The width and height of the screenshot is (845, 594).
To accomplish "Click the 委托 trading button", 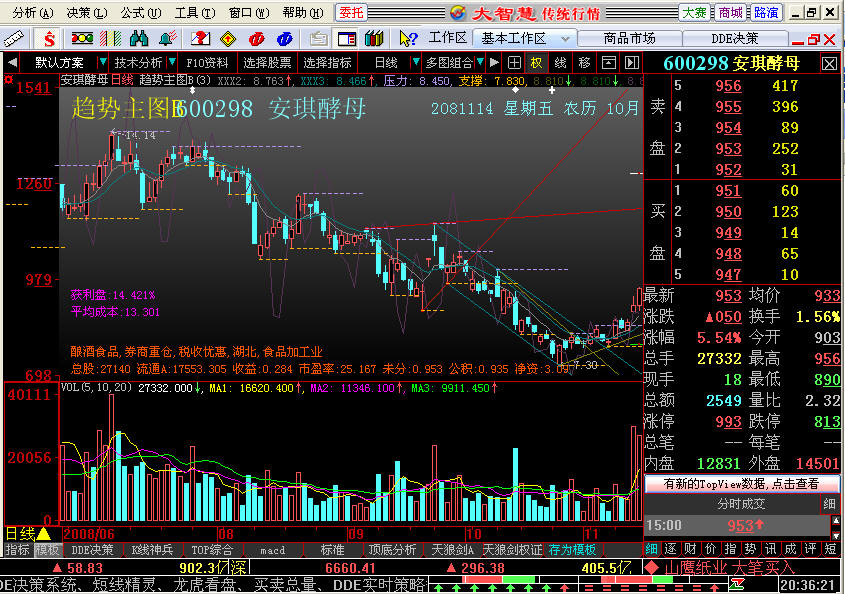I will [351, 12].
